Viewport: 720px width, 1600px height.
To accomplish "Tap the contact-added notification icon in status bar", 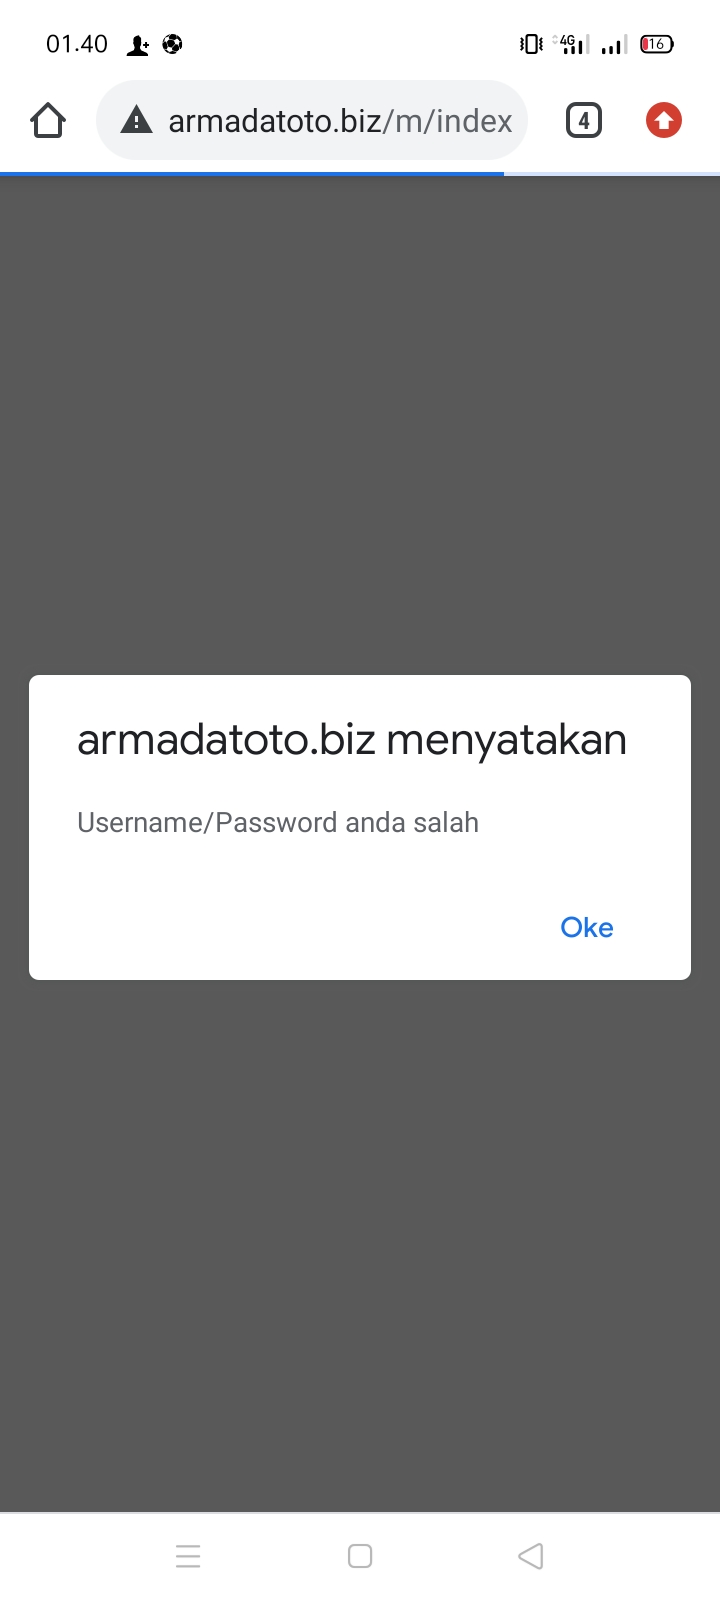I will point(138,45).
